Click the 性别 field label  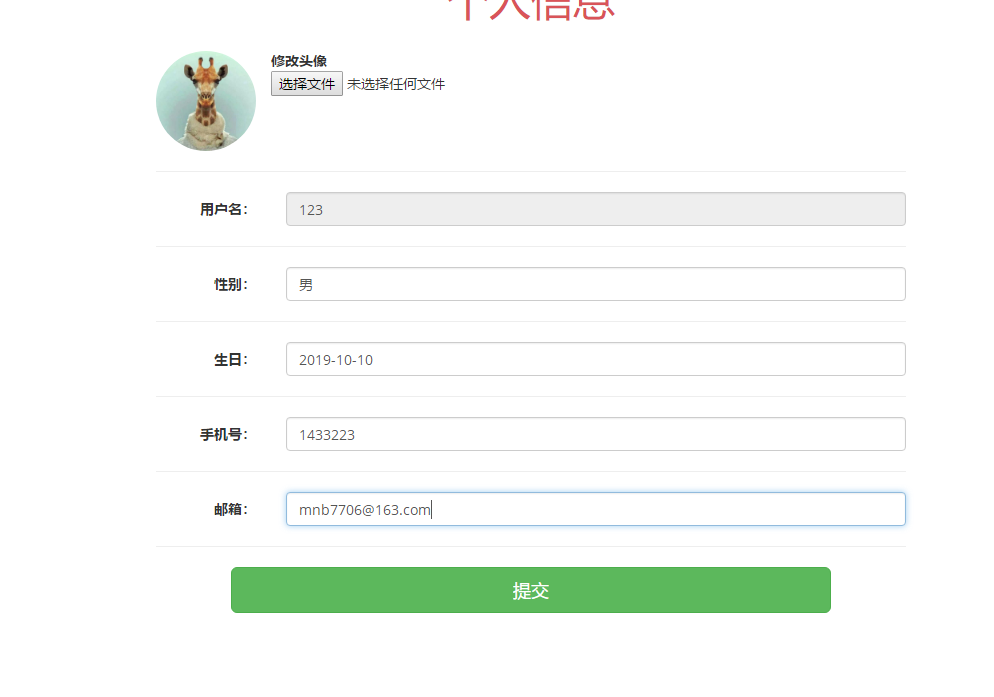pos(231,284)
